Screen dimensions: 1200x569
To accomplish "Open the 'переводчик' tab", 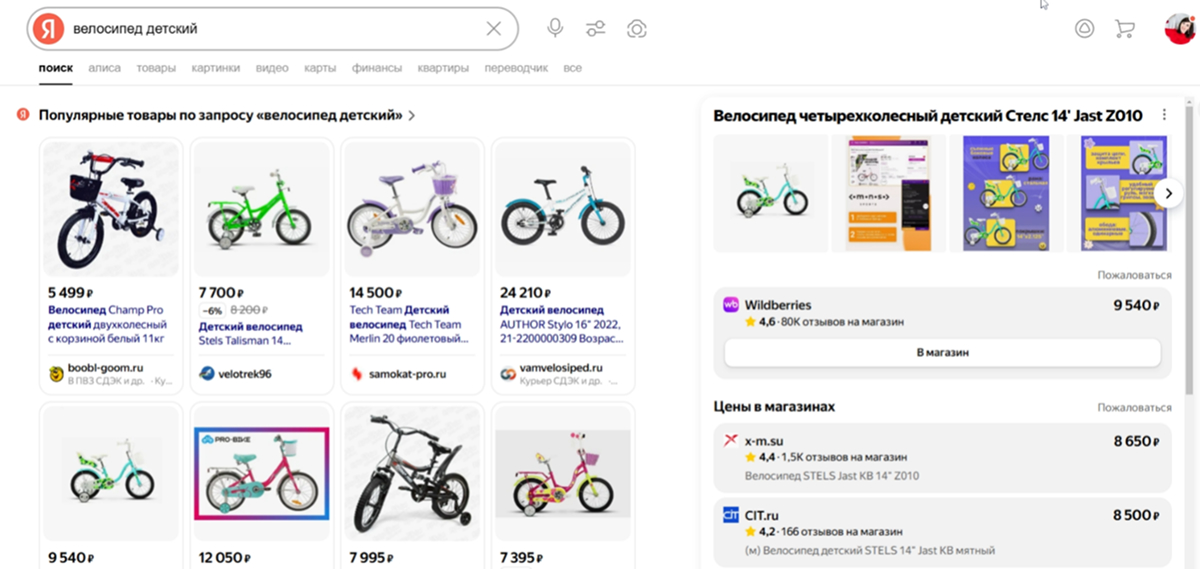I will pyautogui.click(x=516, y=68).
